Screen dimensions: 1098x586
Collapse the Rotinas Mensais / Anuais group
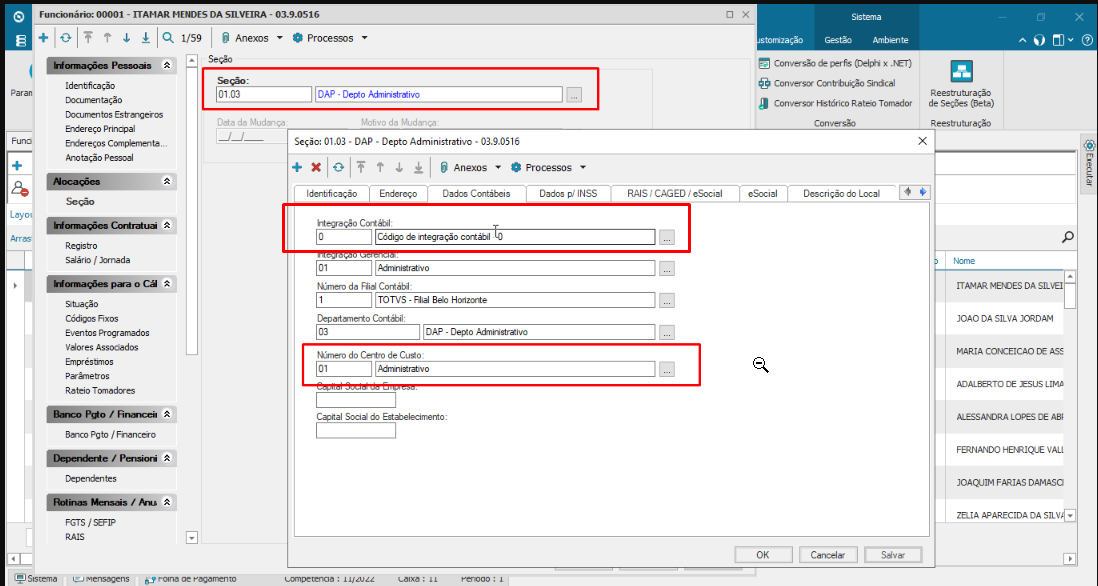coord(167,503)
